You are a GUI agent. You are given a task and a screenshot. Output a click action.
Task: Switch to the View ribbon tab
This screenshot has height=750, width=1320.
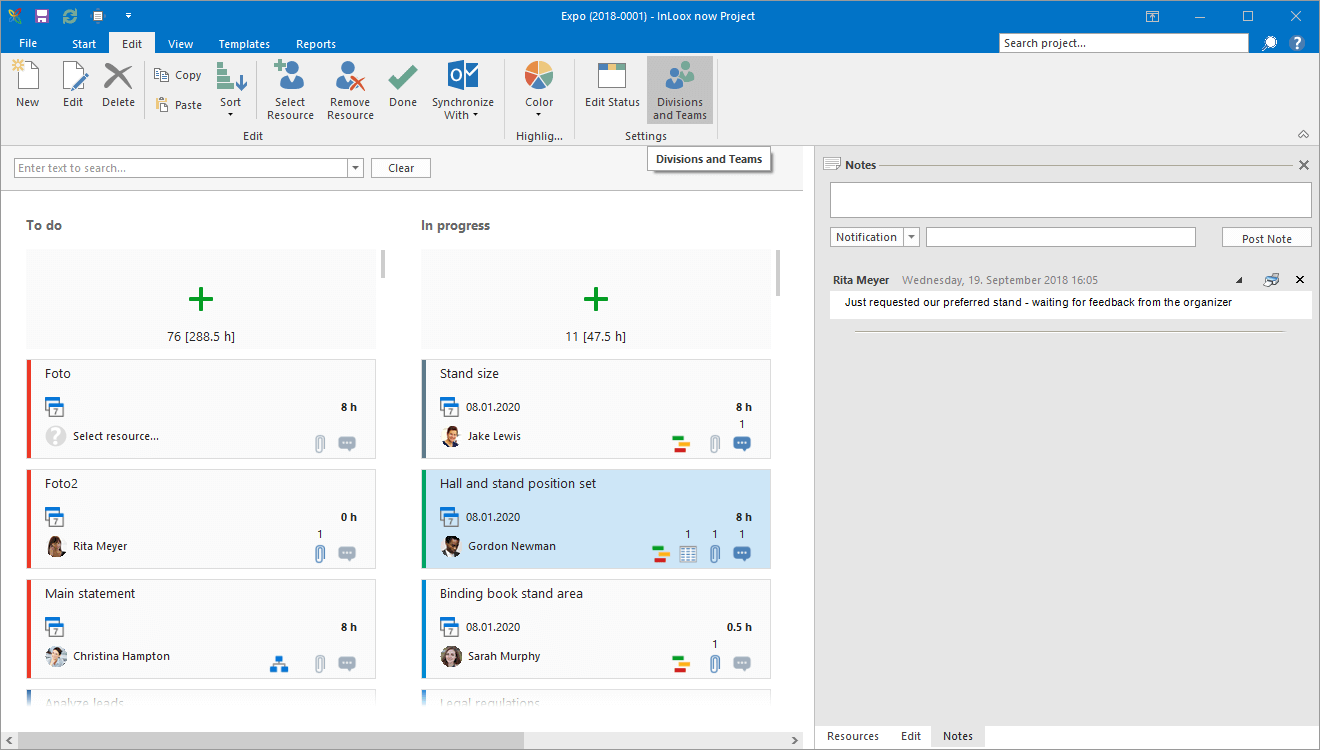181,44
